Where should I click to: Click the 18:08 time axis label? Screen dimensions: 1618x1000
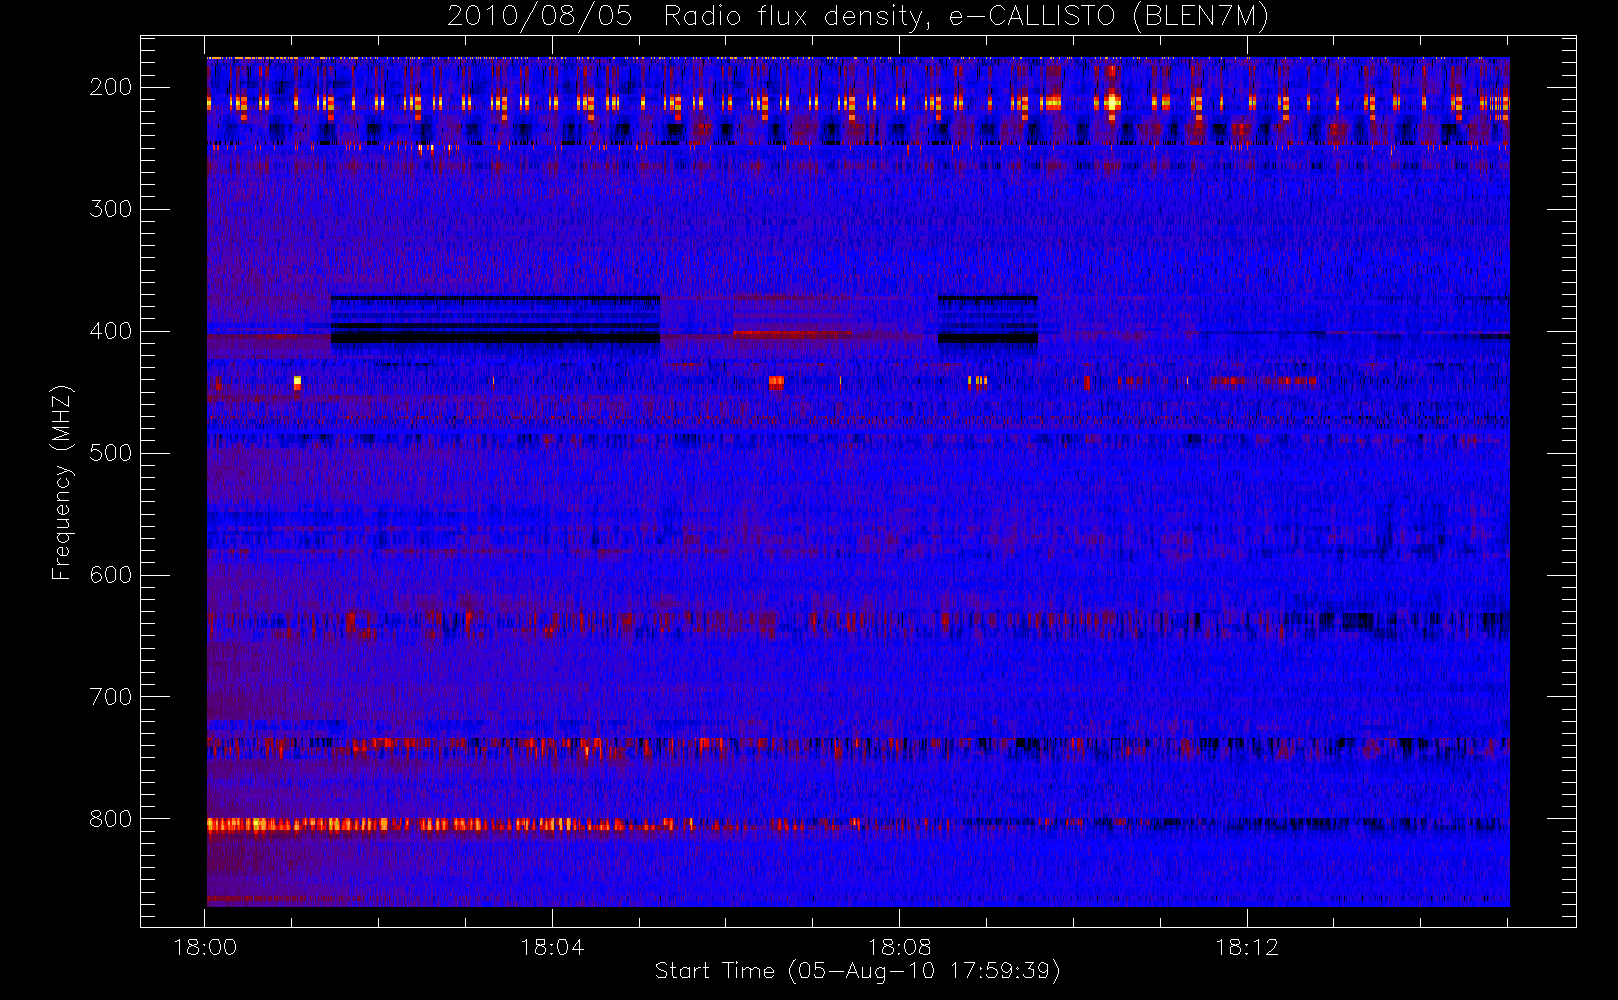[900, 947]
